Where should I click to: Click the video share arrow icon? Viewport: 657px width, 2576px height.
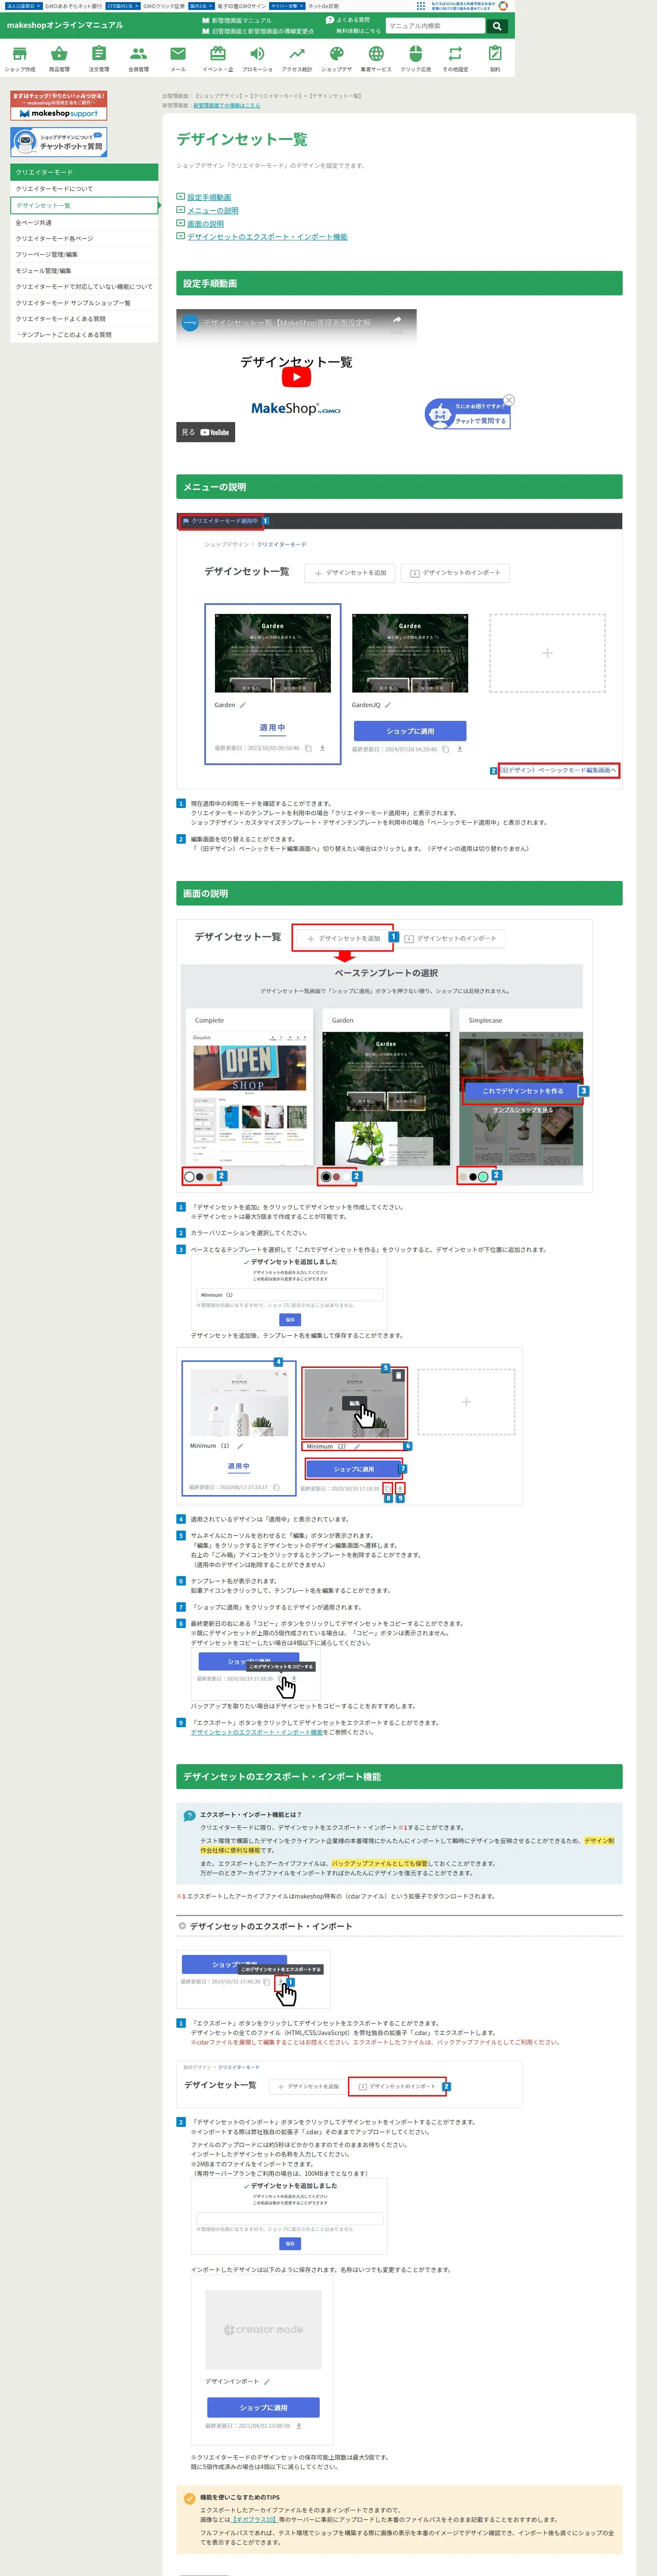(397, 320)
